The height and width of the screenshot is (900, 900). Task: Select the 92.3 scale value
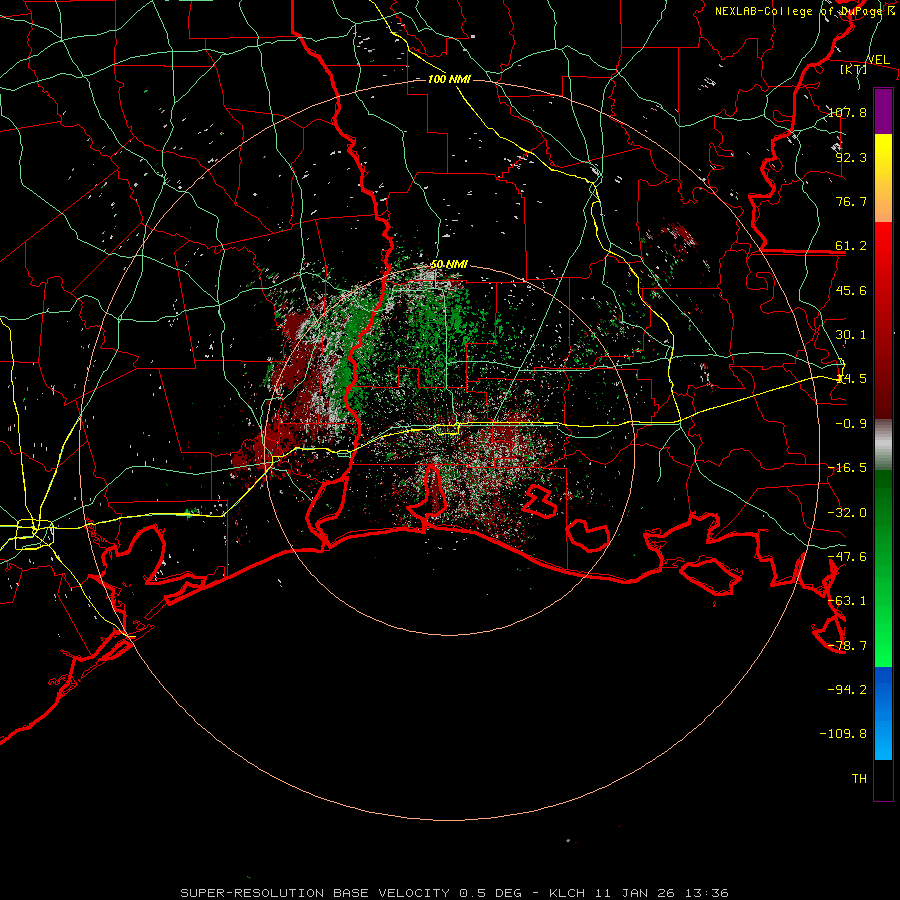pyautogui.click(x=851, y=157)
